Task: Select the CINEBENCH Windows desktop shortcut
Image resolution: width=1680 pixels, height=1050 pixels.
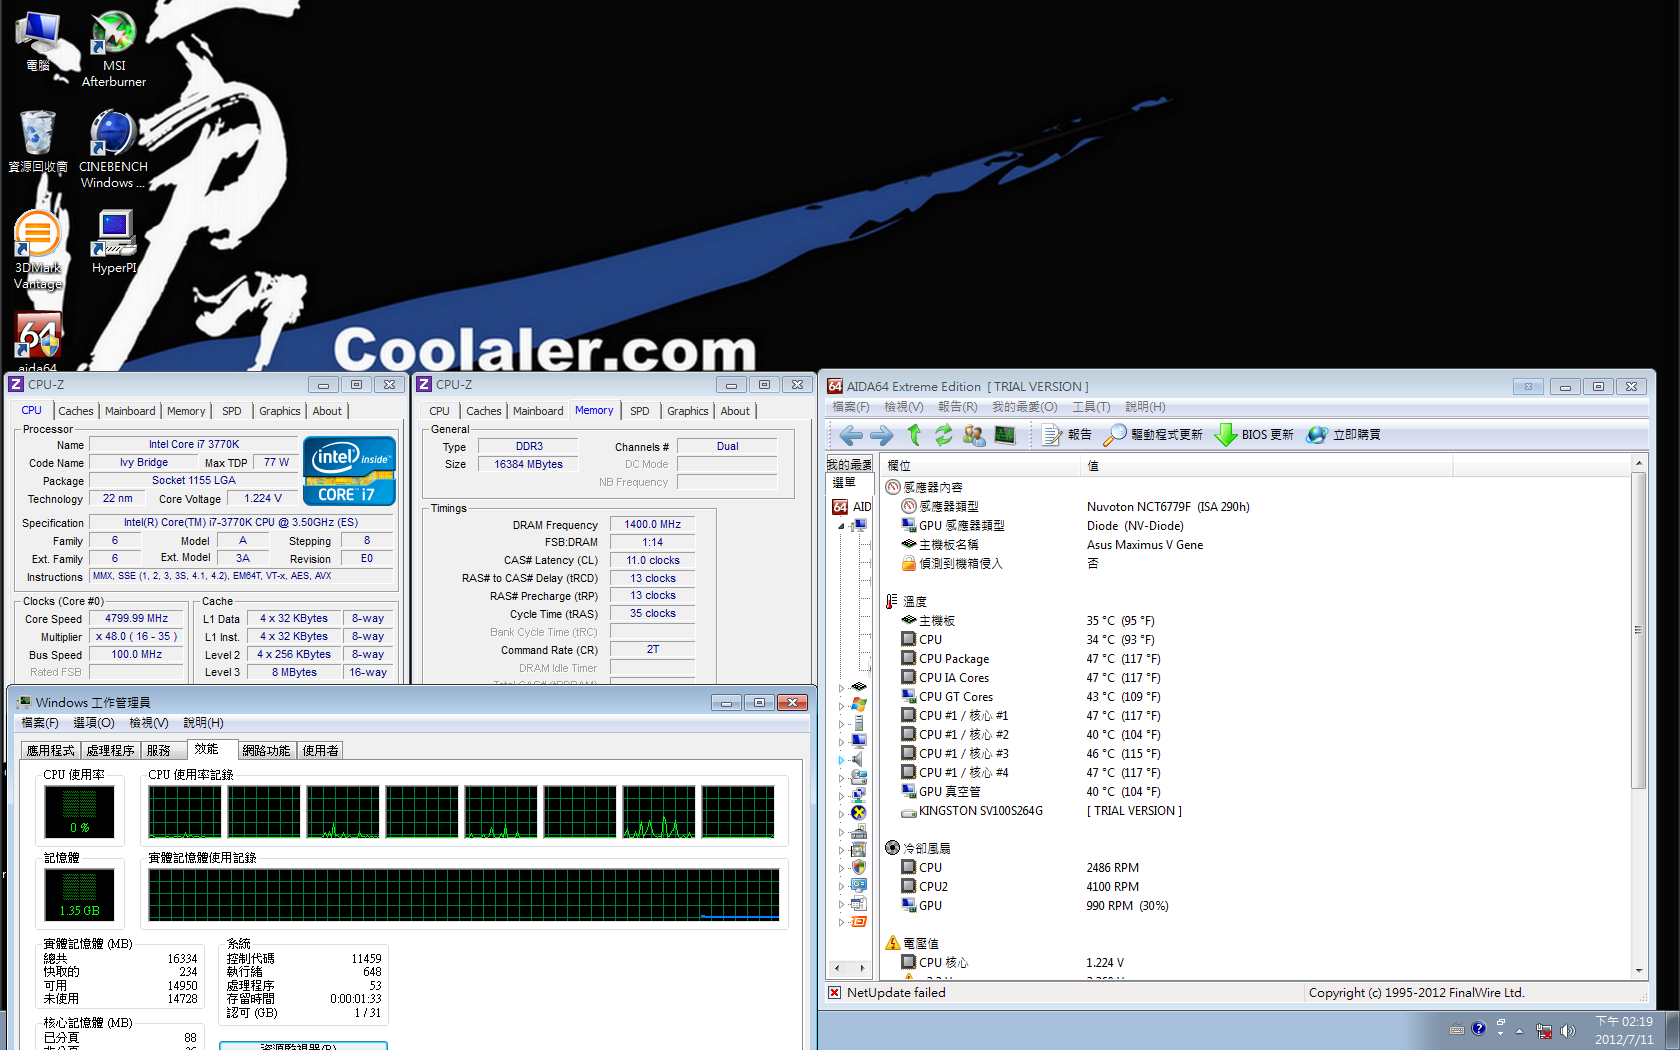Action: (x=113, y=150)
